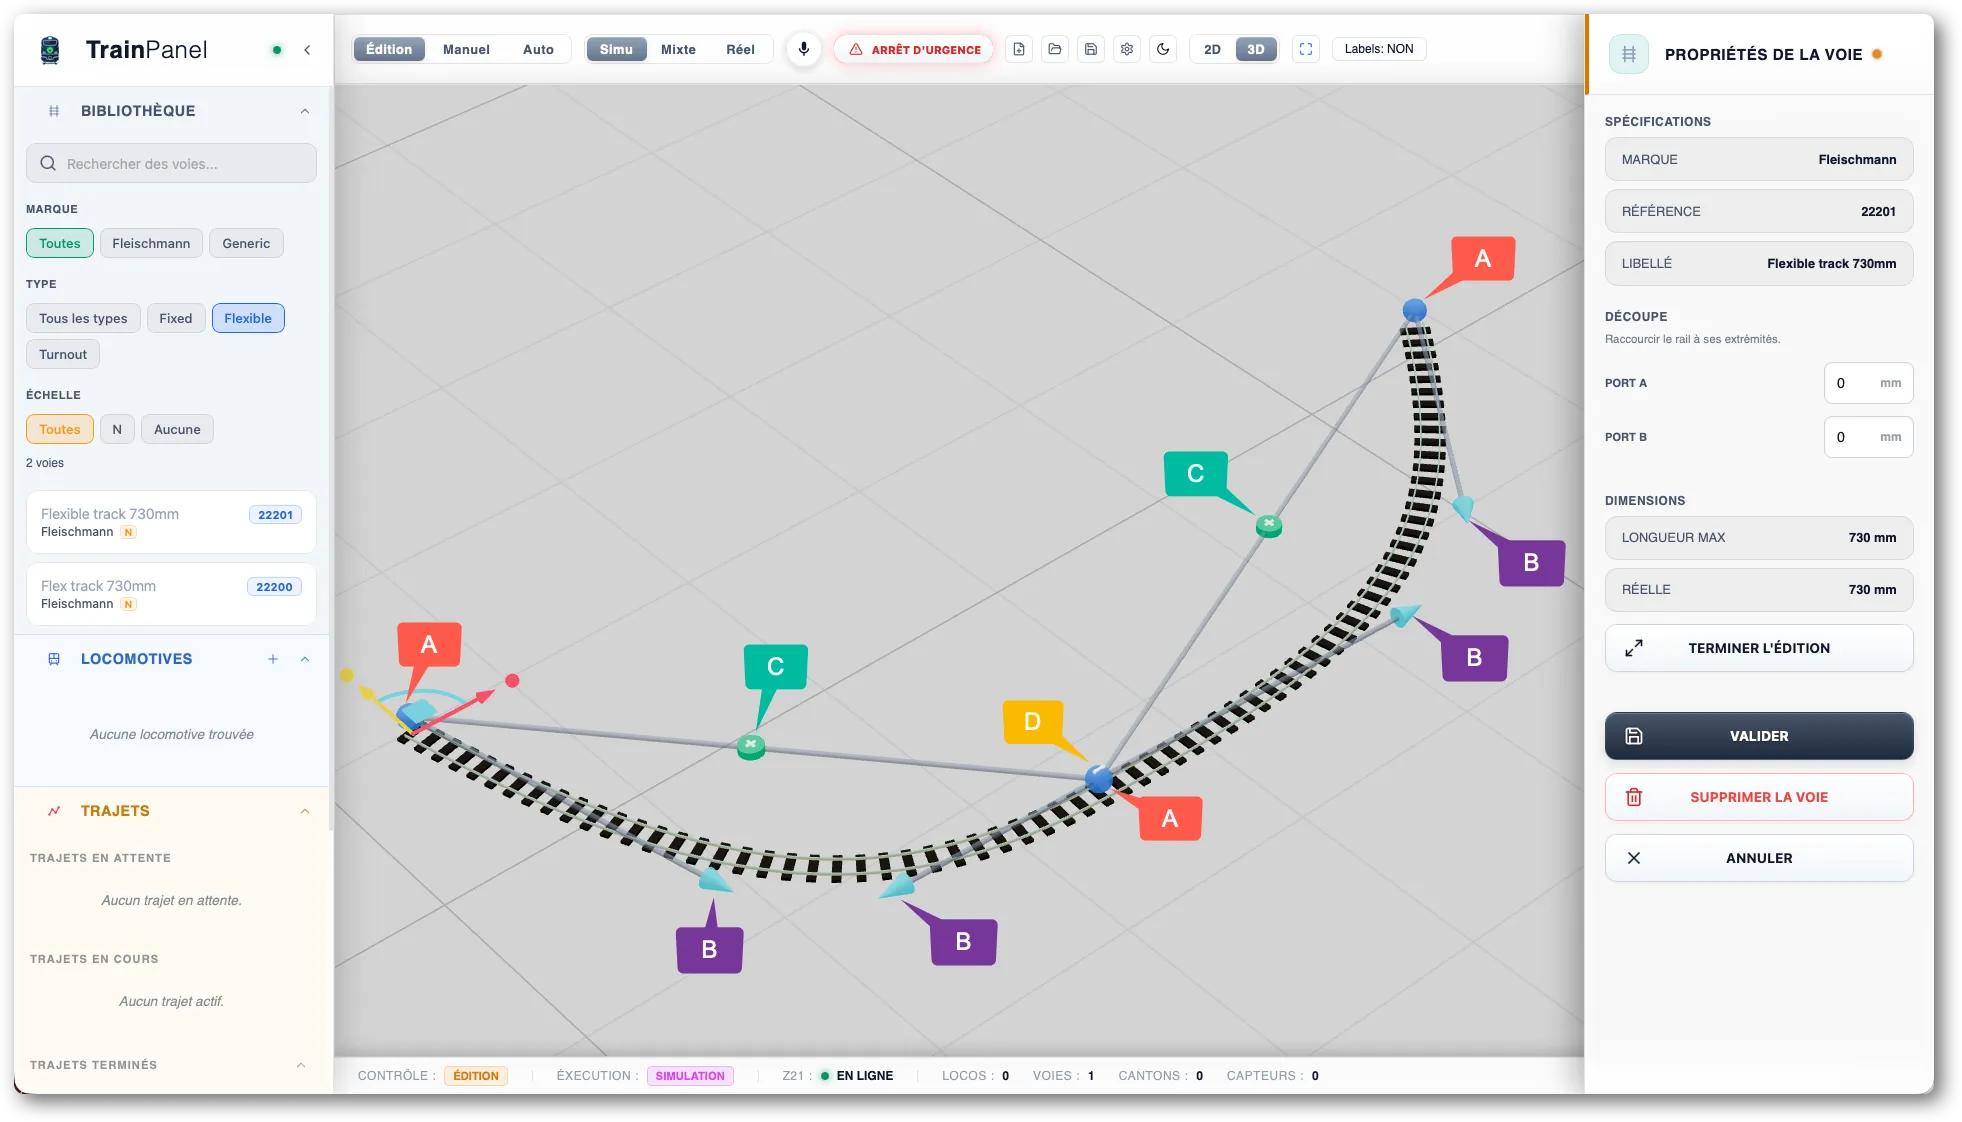The width and height of the screenshot is (1962, 1122).
Task: Click Terminer l'édition button
Action: (x=1758, y=648)
